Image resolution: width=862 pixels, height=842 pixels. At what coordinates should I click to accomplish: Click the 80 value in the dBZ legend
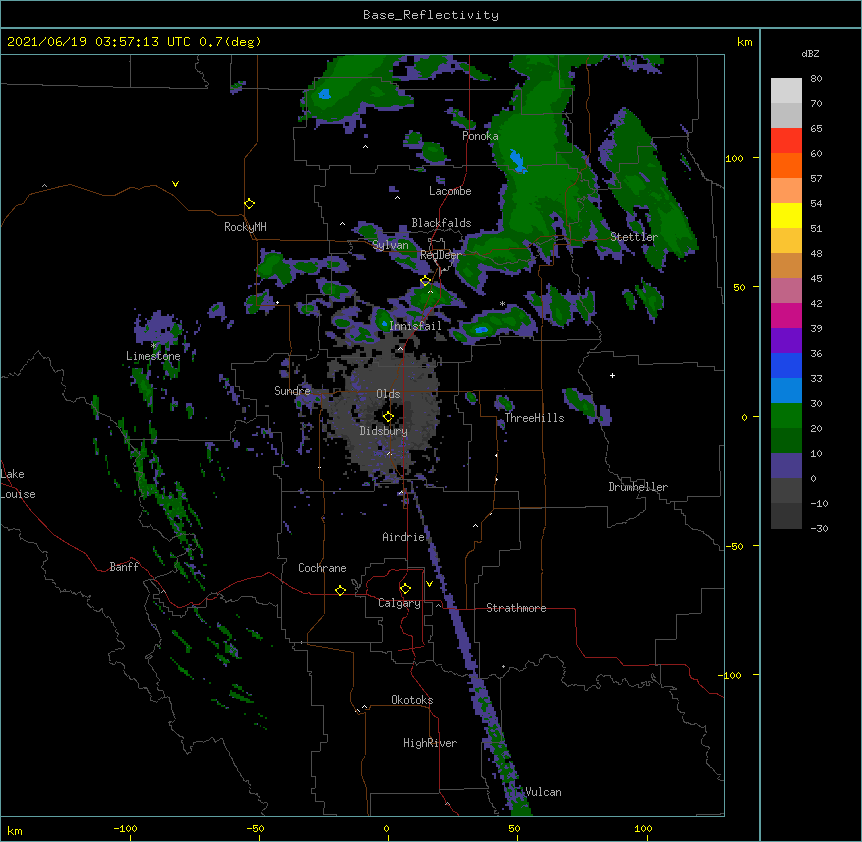tap(816, 79)
